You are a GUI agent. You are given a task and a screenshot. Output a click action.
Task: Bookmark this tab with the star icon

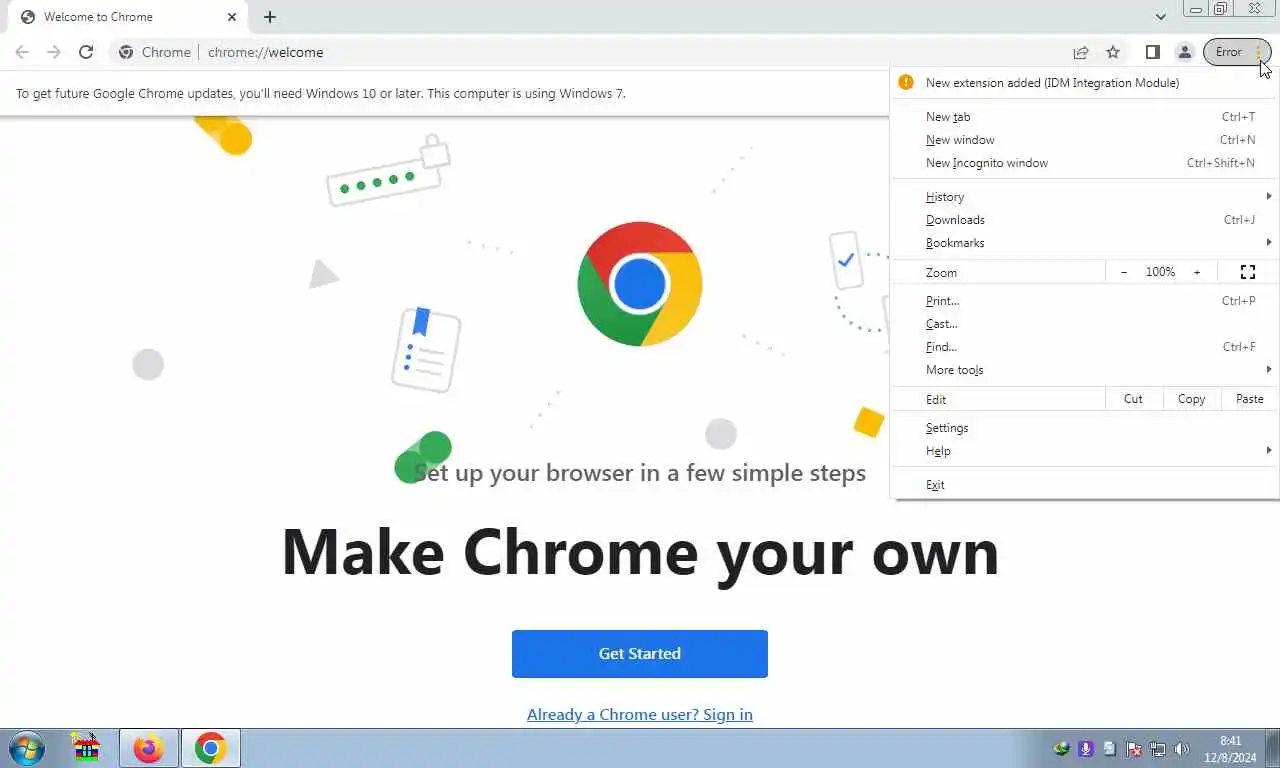(1113, 52)
